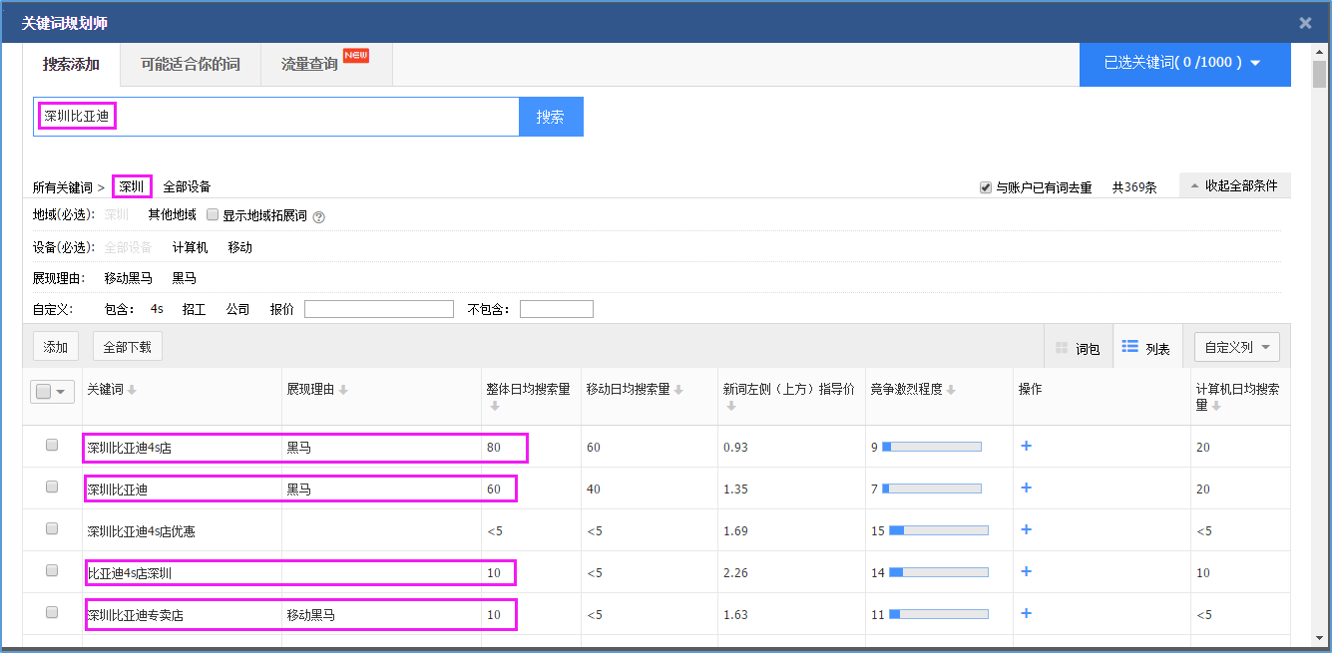Open 可能适合你的词 tab

pyautogui.click(x=190, y=64)
